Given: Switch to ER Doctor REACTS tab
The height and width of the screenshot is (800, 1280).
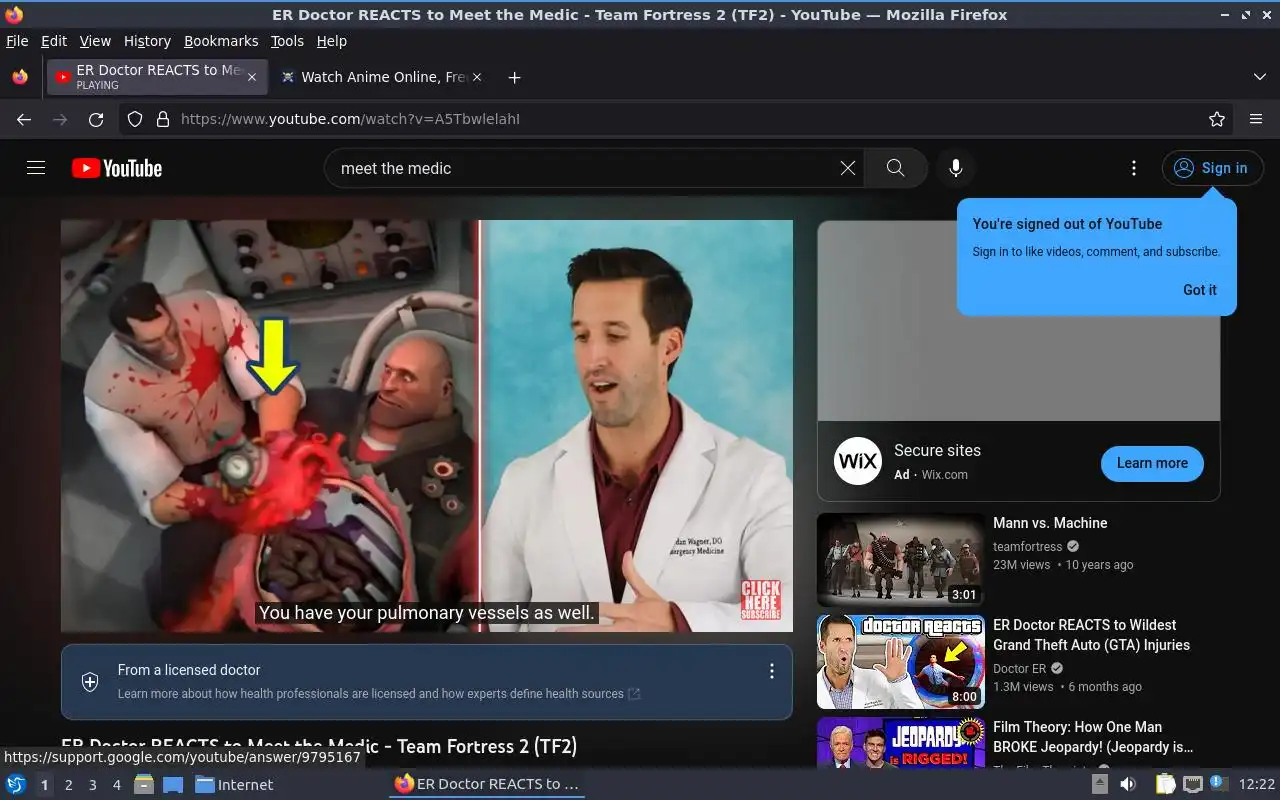Looking at the screenshot, I should [158, 77].
